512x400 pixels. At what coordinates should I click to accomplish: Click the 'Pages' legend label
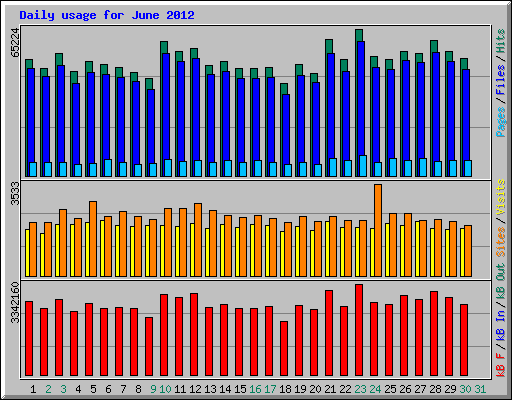pyautogui.click(x=500, y=122)
